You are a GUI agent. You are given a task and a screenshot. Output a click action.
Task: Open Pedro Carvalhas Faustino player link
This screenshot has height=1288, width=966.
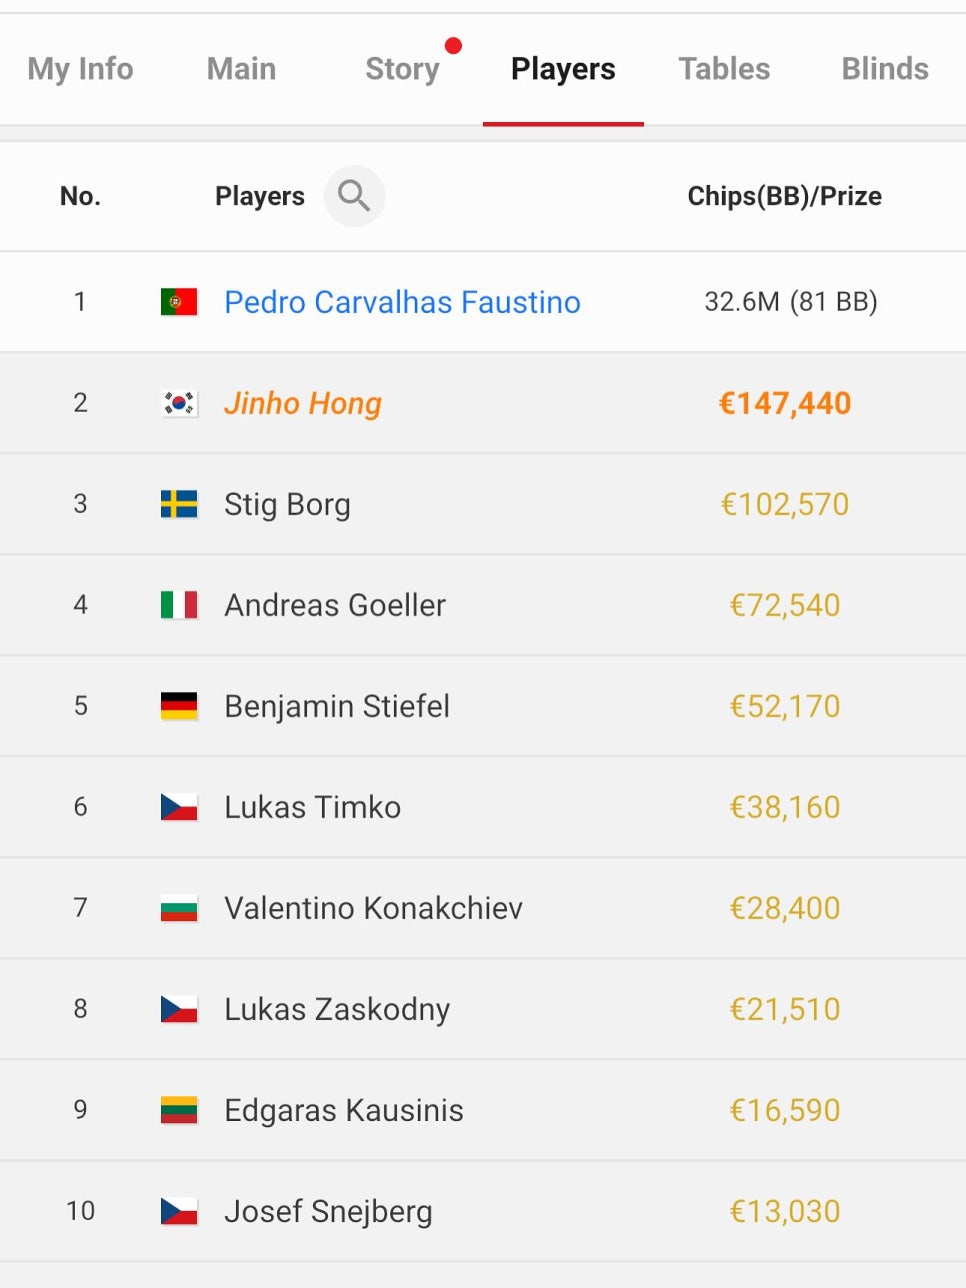click(402, 302)
